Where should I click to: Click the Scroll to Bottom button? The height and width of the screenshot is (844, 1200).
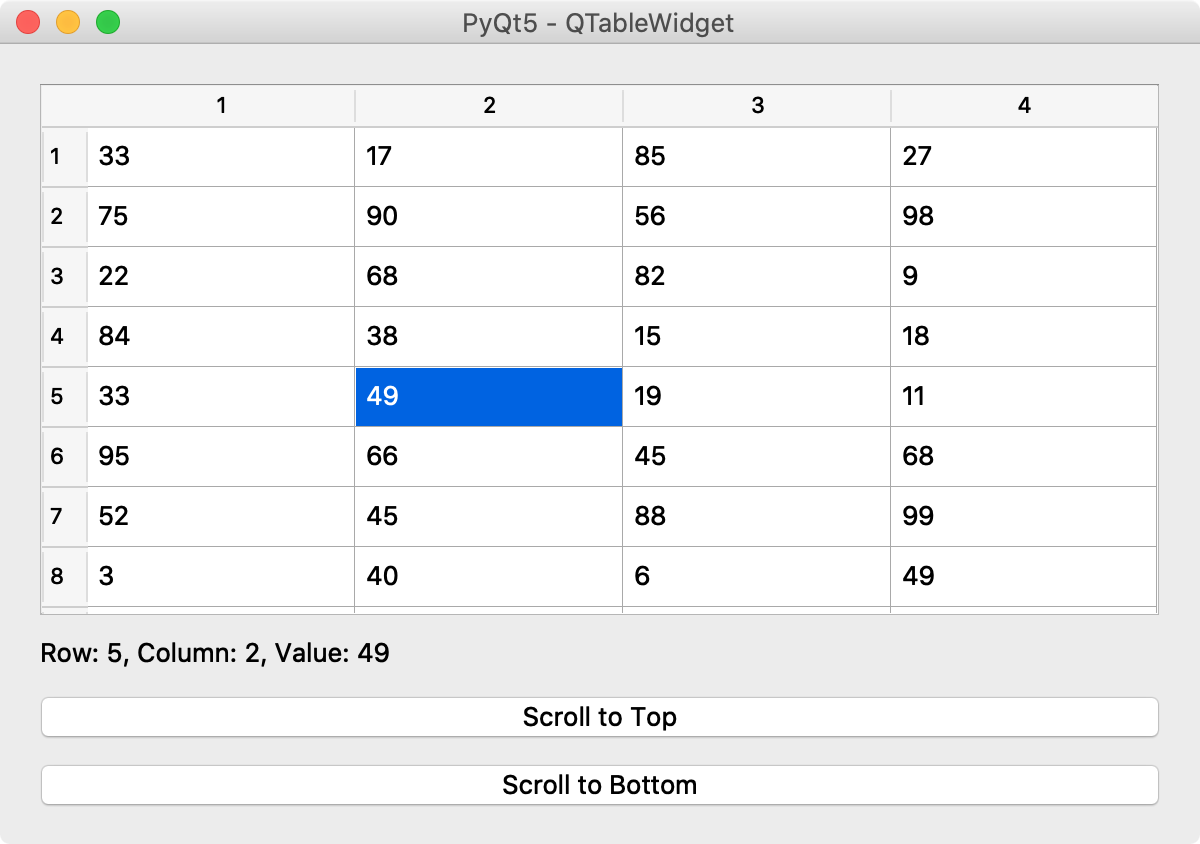[599, 785]
